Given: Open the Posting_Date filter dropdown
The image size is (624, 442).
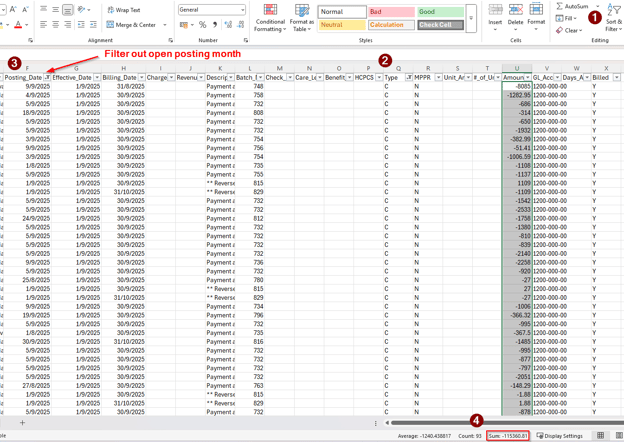Looking at the screenshot, I should (x=47, y=77).
